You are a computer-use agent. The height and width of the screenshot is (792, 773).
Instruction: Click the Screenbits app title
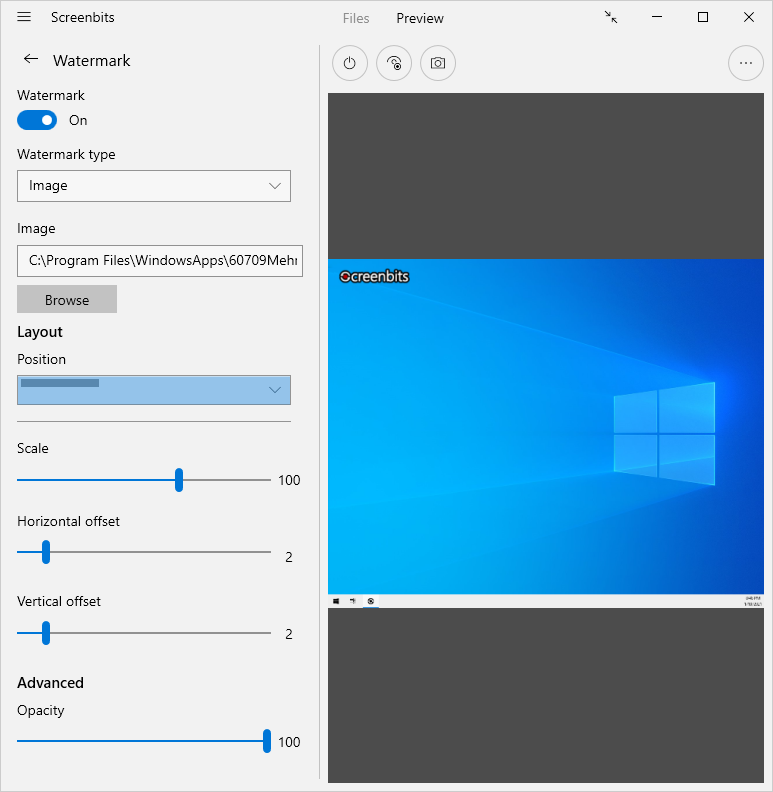pyautogui.click(x=83, y=17)
